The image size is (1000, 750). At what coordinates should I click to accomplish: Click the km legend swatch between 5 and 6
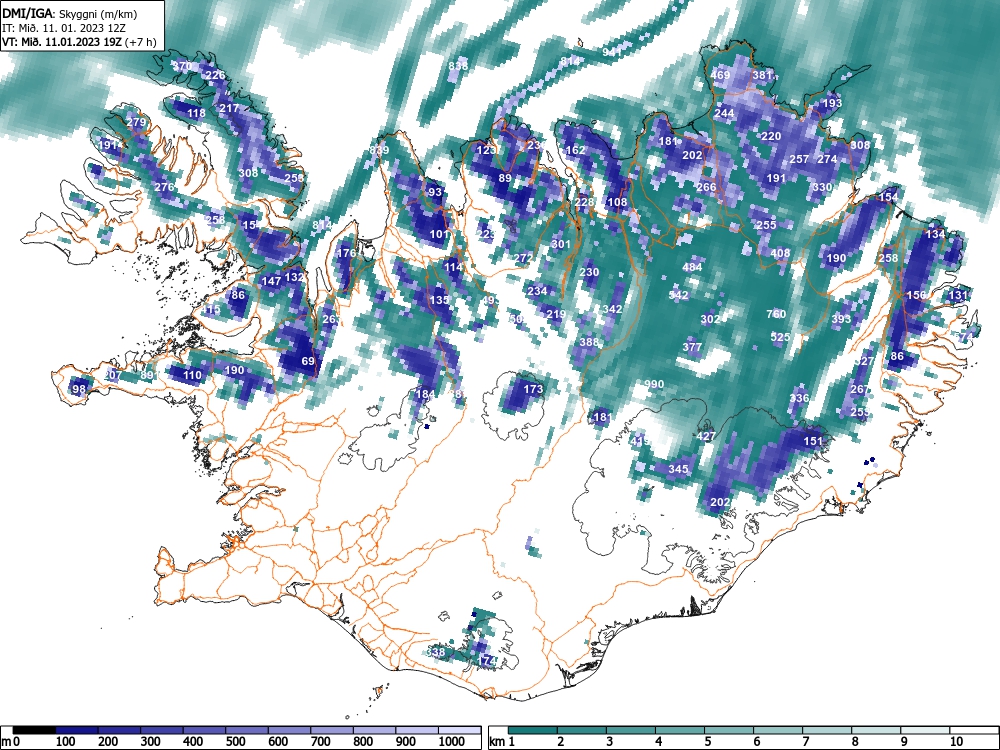(728, 730)
